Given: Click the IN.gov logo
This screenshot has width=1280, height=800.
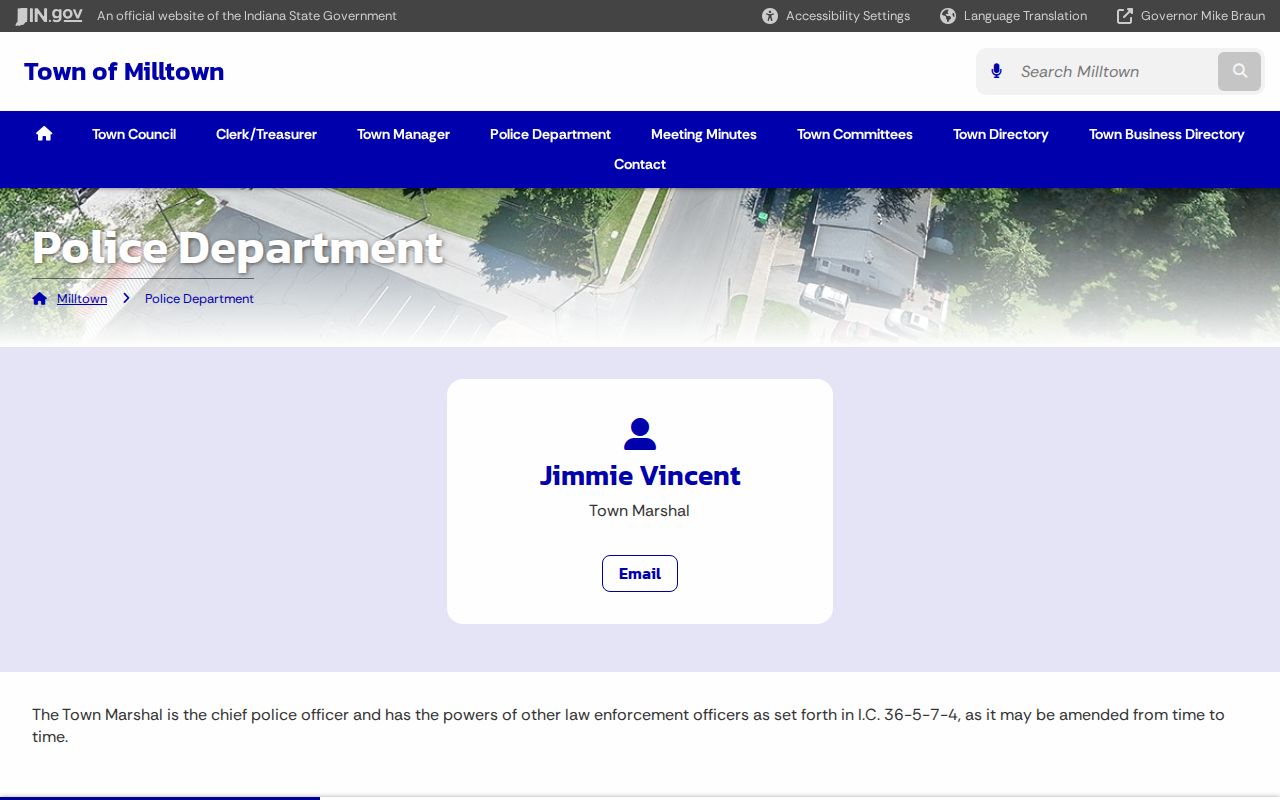Looking at the screenshot, I should tap(49, 16).
